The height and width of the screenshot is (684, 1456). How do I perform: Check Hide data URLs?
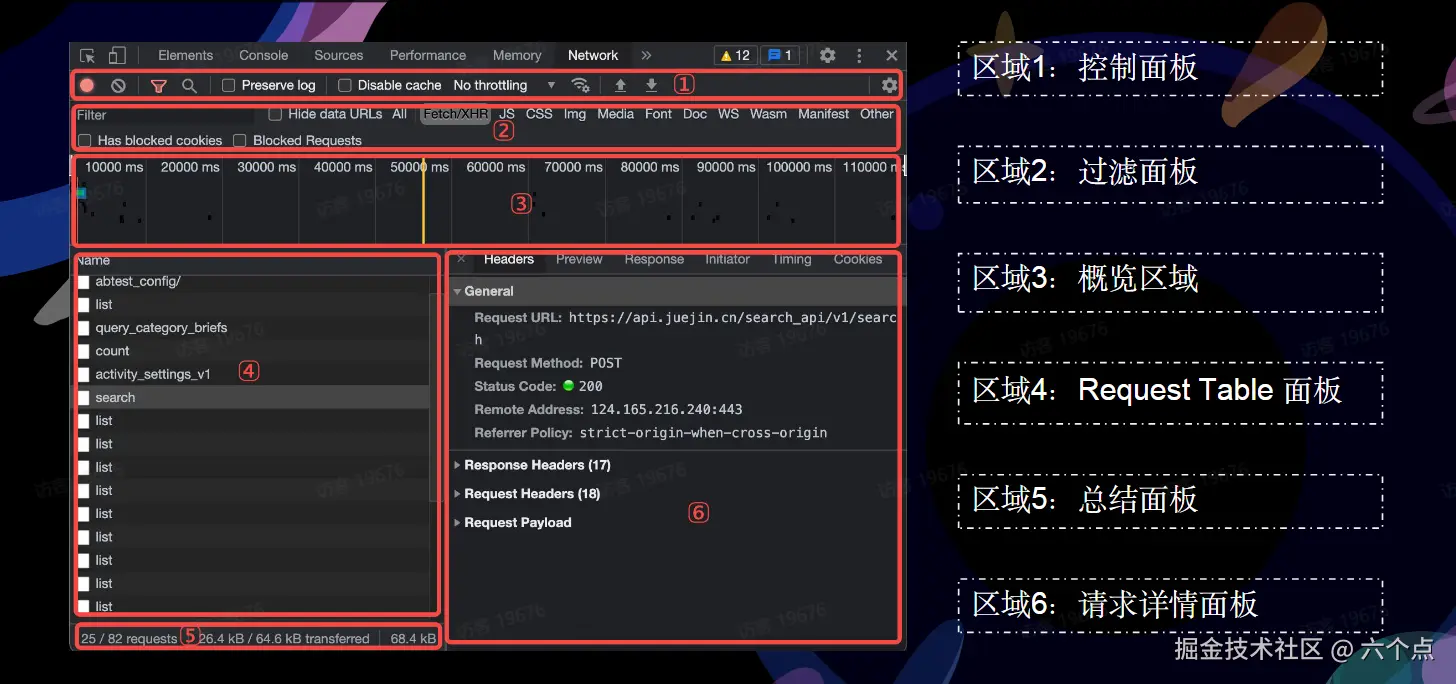tap(275, 114)
